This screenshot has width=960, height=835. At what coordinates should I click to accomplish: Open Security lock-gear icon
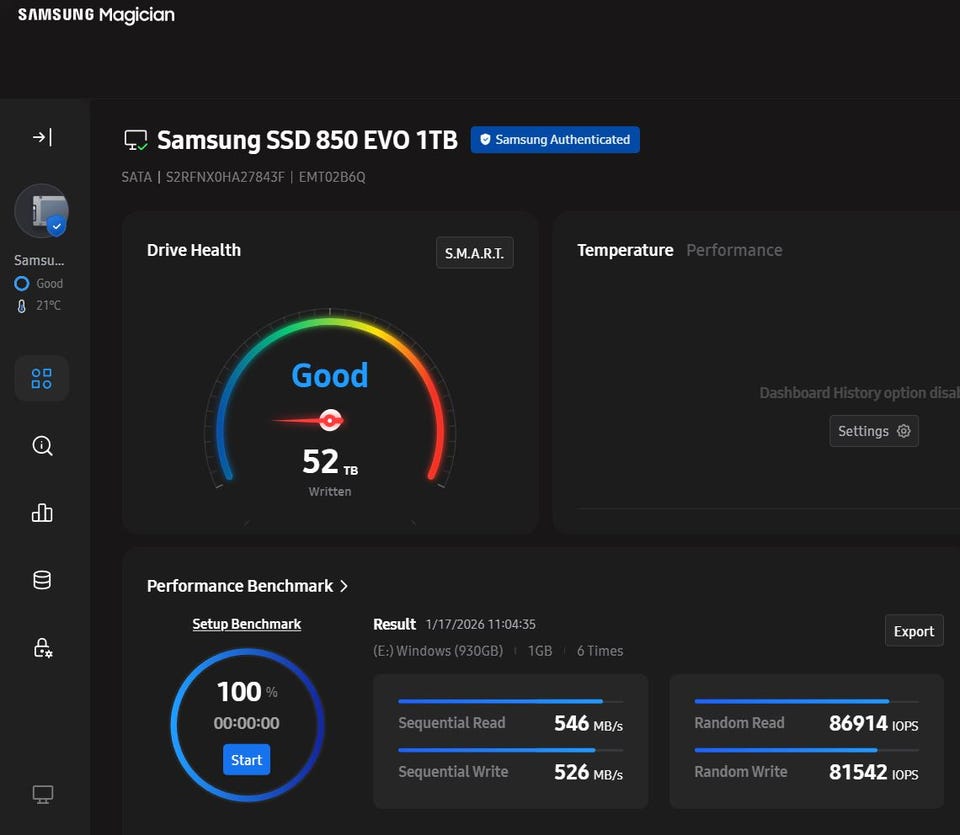(x=42, y=648)
